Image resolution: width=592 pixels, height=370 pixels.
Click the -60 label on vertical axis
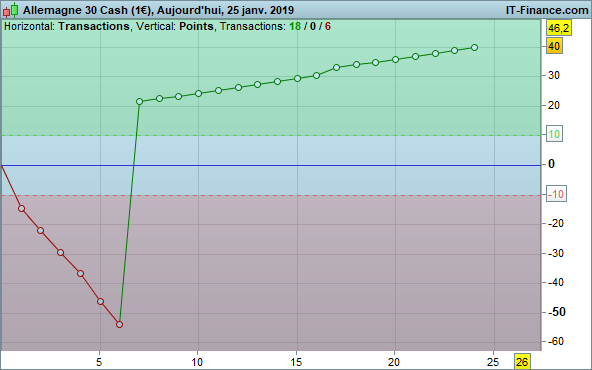pos(555,341)
